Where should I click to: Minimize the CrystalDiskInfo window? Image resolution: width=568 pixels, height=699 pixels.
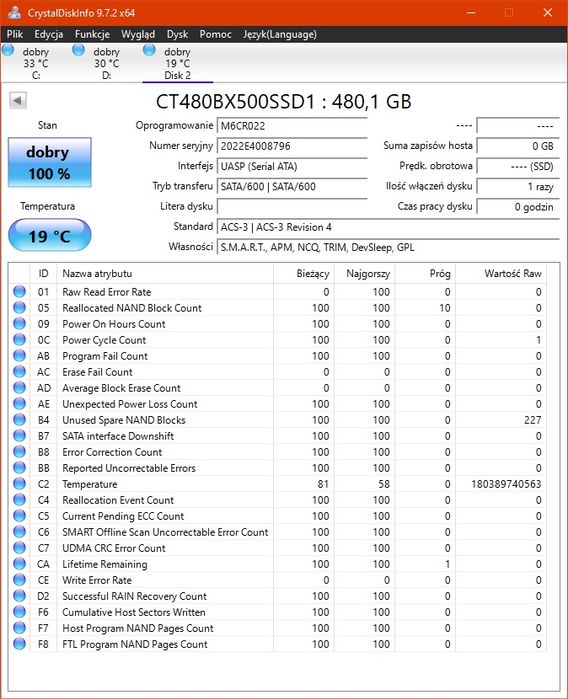pos(471,12)
